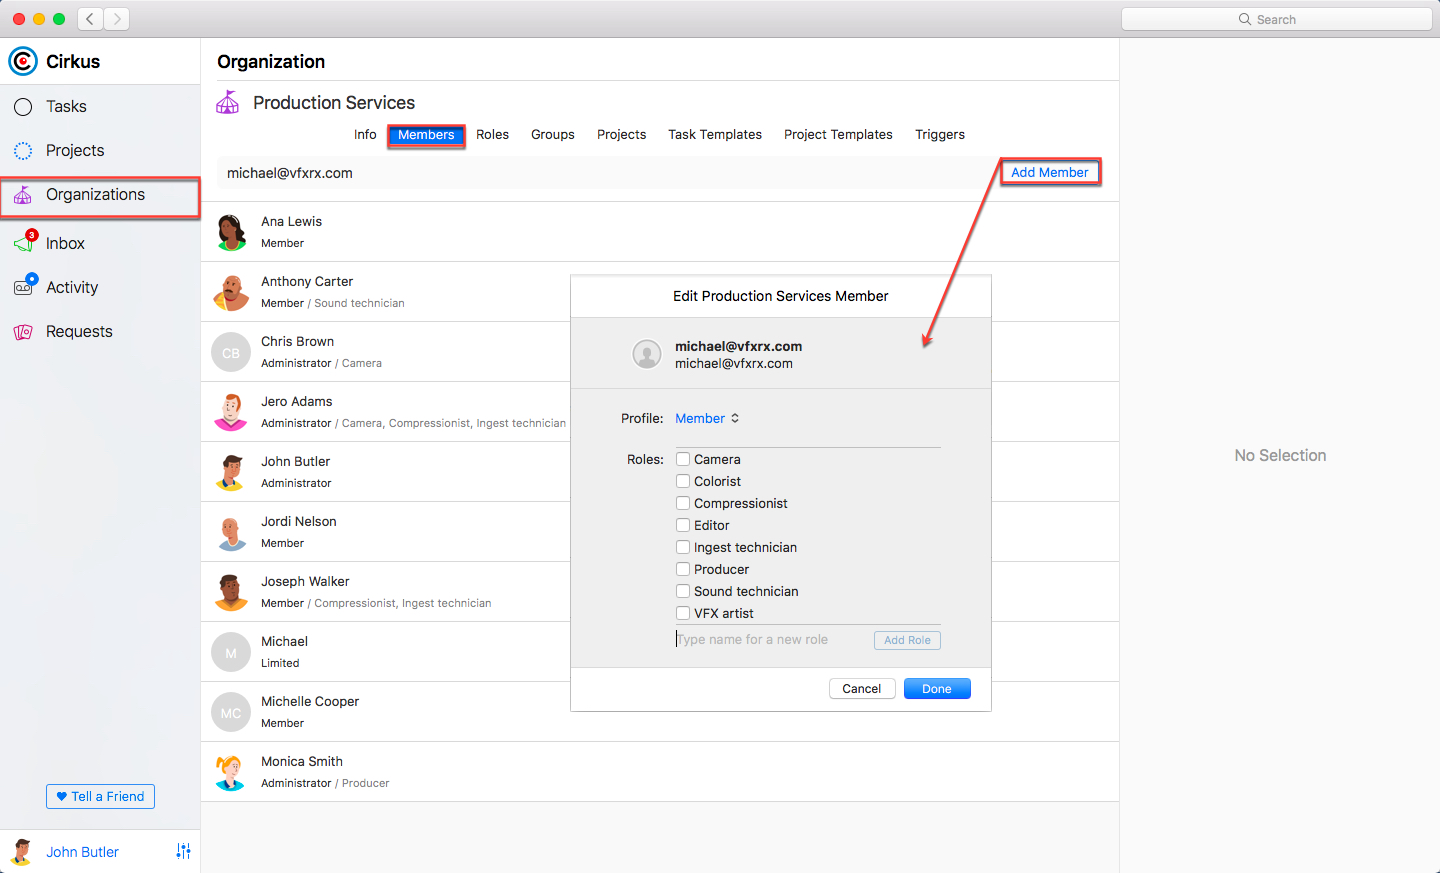1440x873 pixels.
Task: Select the Monica Smith member row
Action: click(x=660, y=772)
